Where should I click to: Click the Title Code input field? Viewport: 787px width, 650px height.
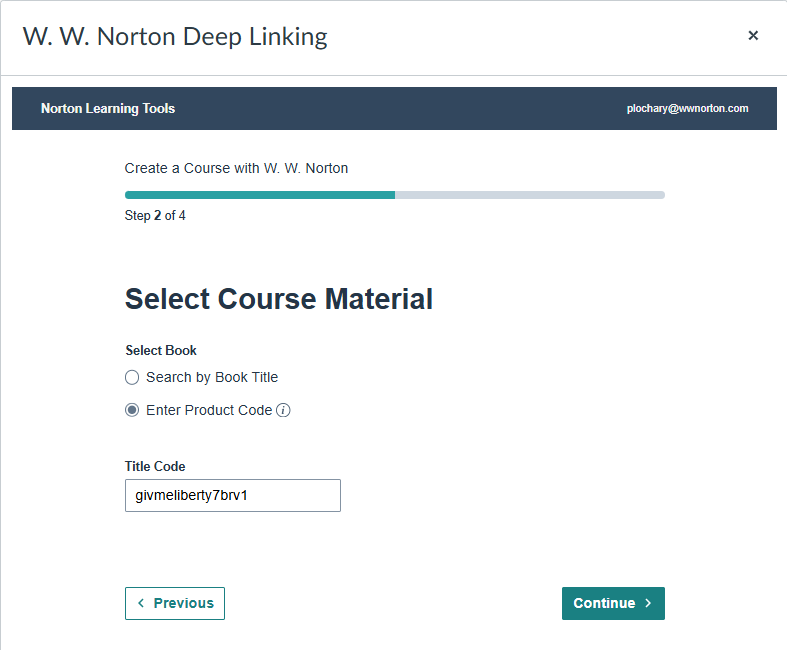coord(233,495)
